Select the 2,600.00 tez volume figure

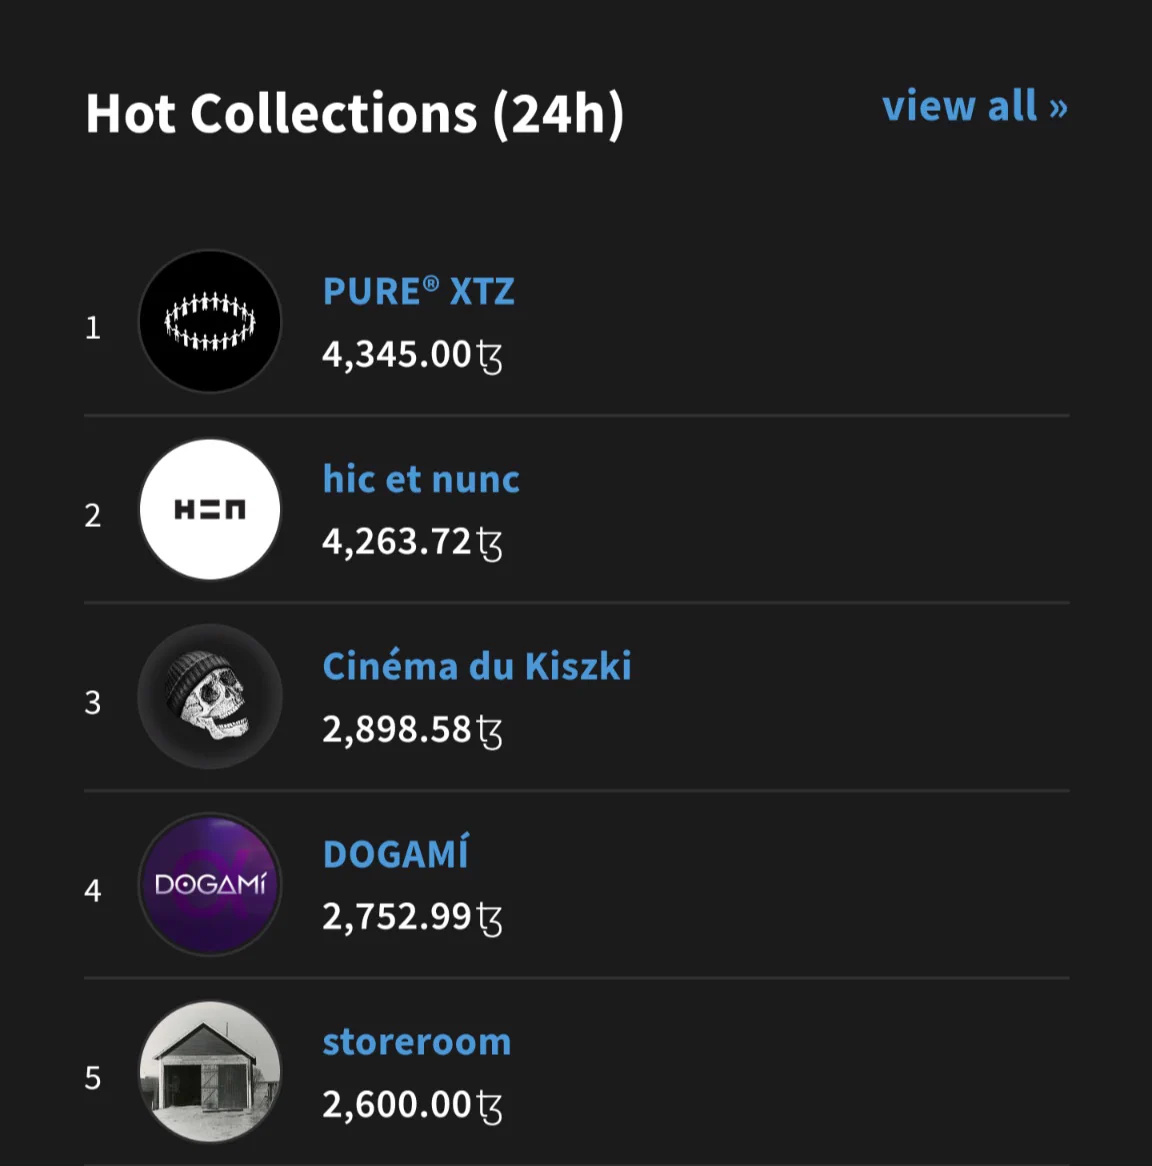(x=412, y=1105)
